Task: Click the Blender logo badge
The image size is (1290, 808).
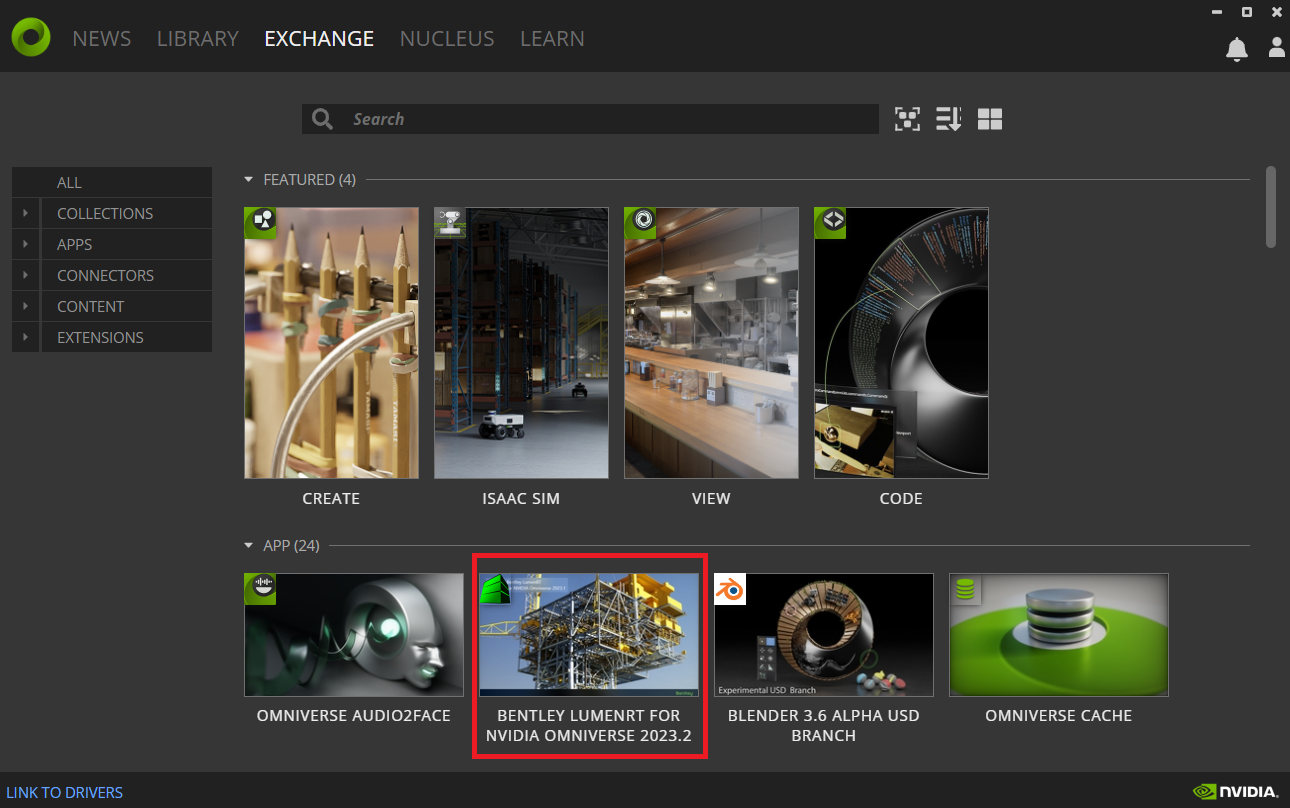Action: pyautogui.click(x=730, y=589)
